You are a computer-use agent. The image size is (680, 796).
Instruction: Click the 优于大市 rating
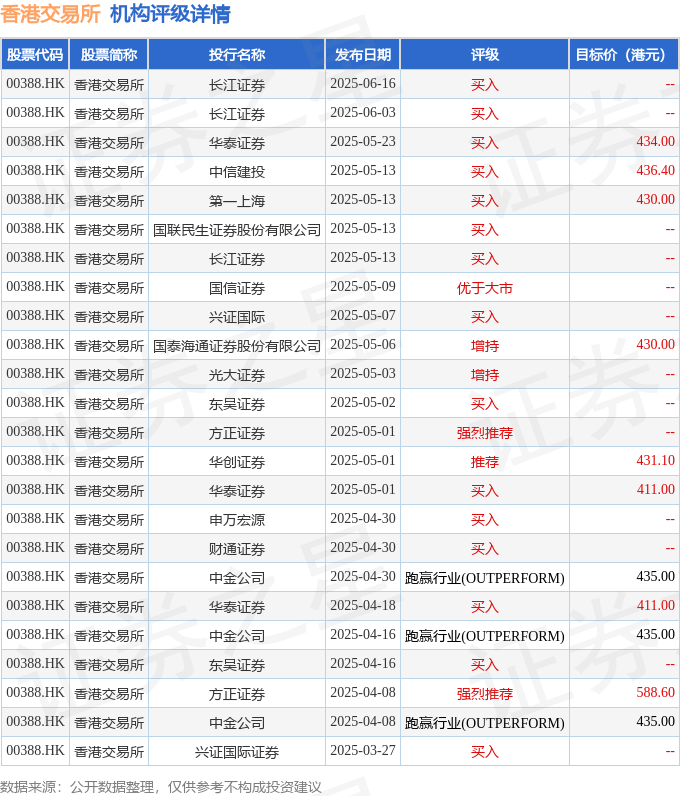pos(484,288)
